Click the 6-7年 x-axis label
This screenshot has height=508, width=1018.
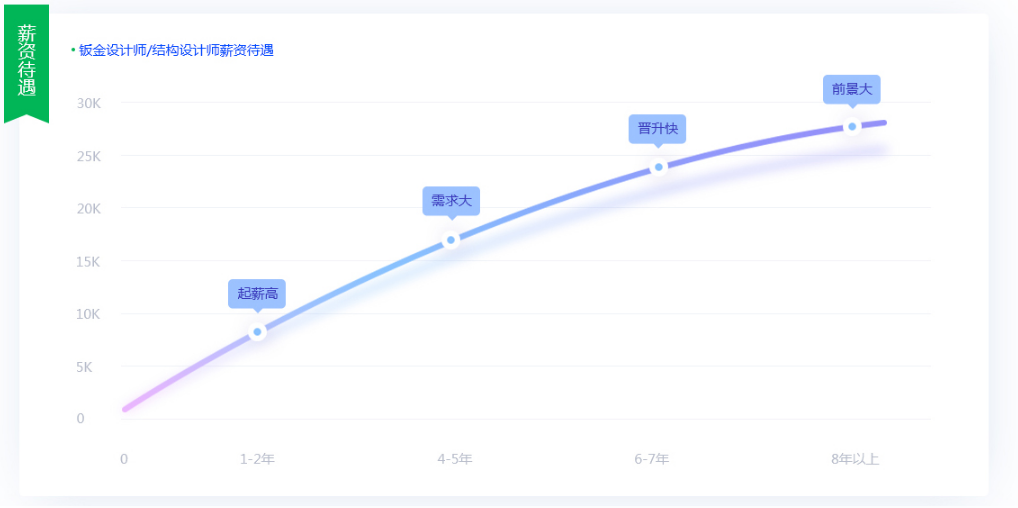[x=651, y=459]
